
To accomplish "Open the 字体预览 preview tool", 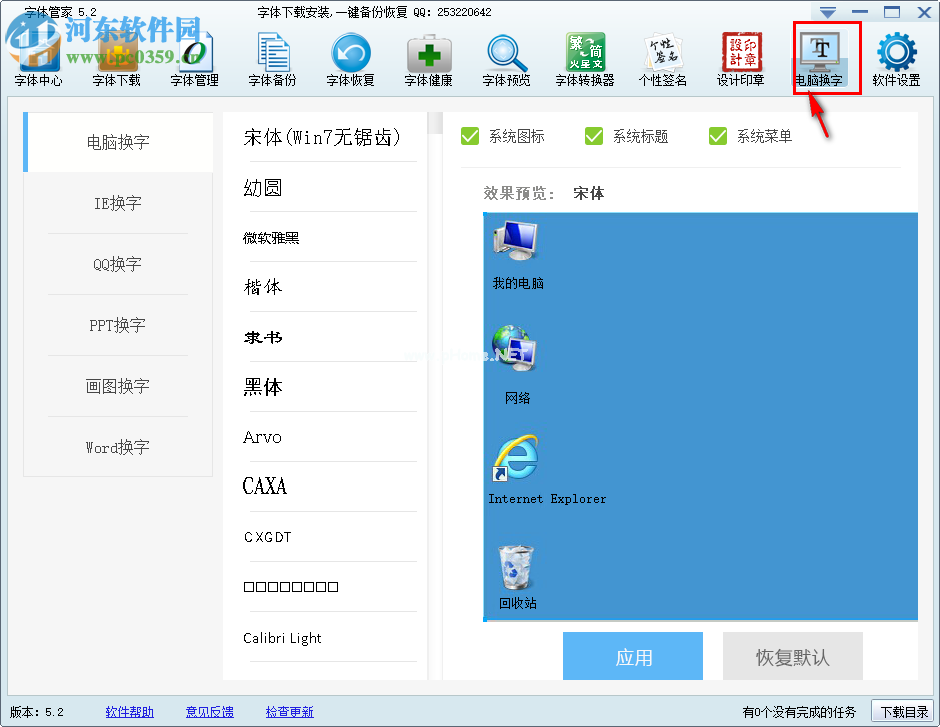I will click(x=505, y=58).
